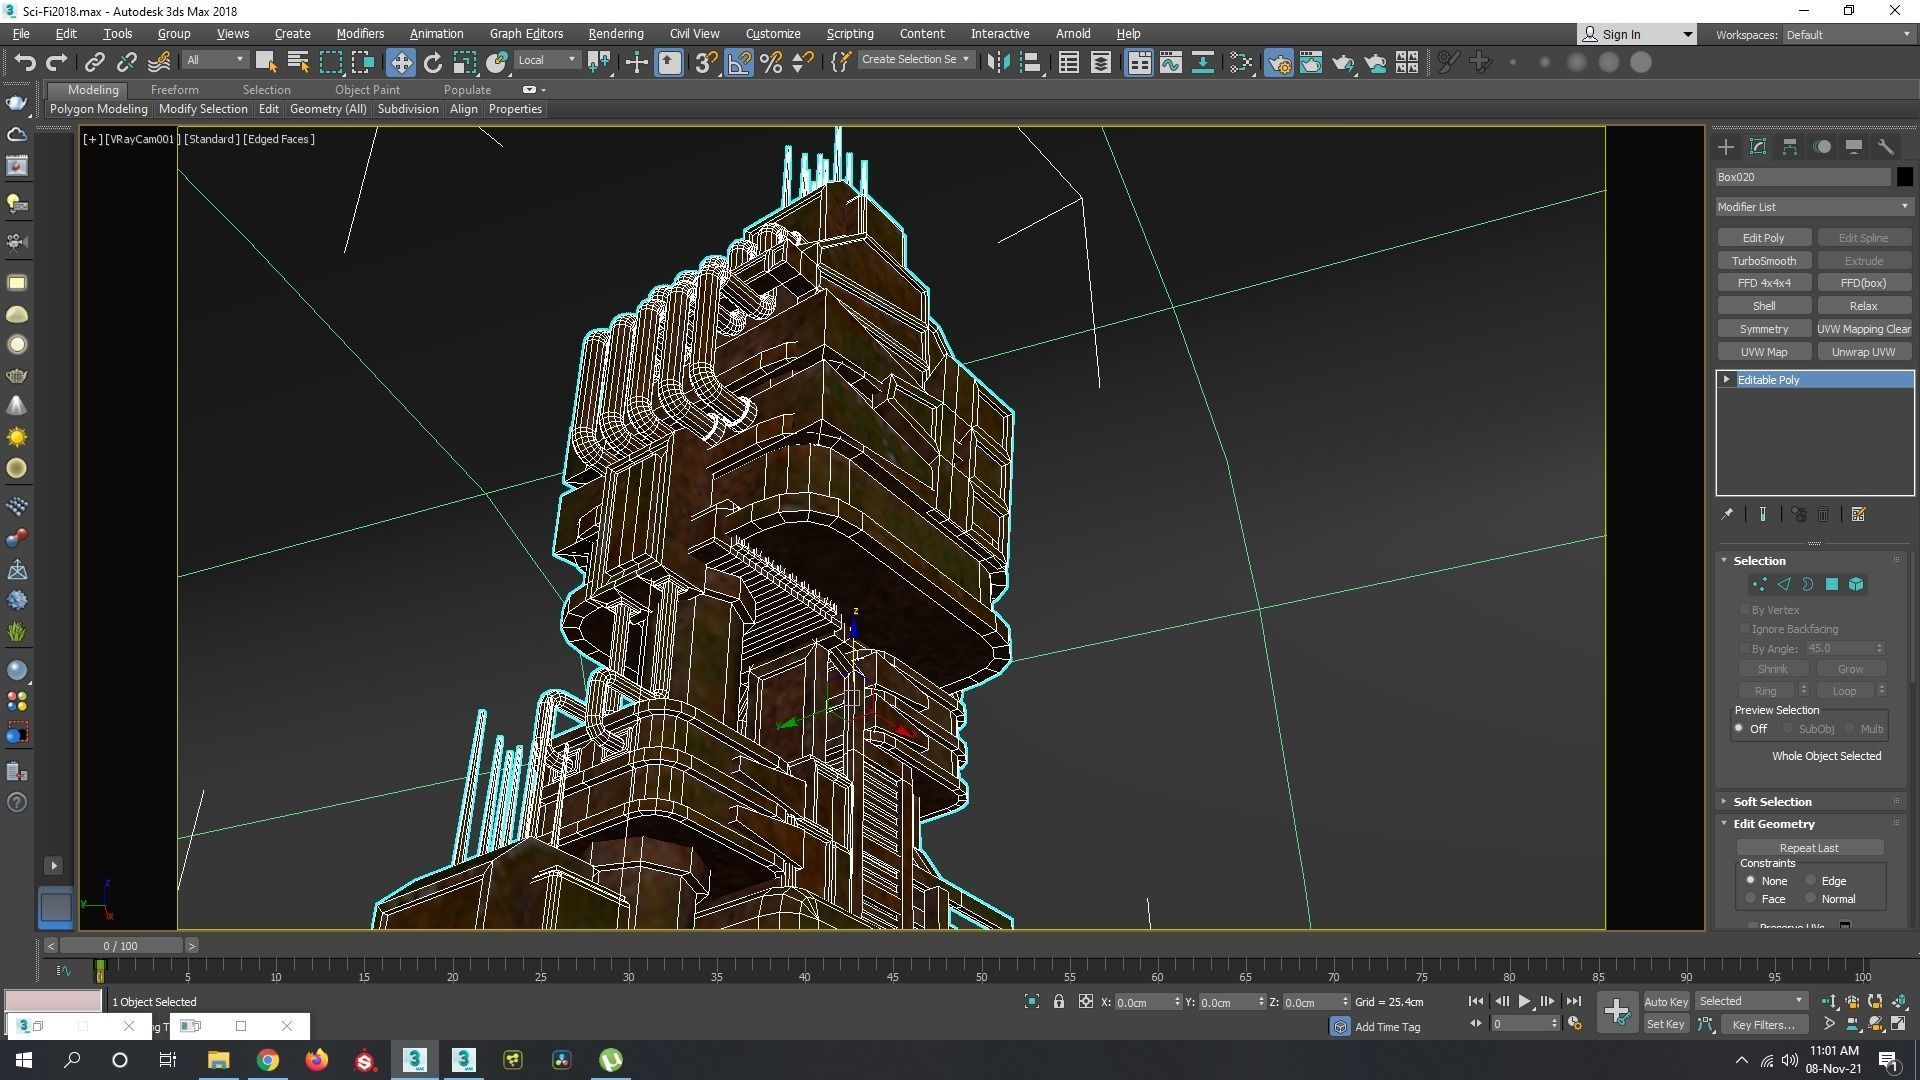Click the Symmetry modifier button

point(1764,329)
